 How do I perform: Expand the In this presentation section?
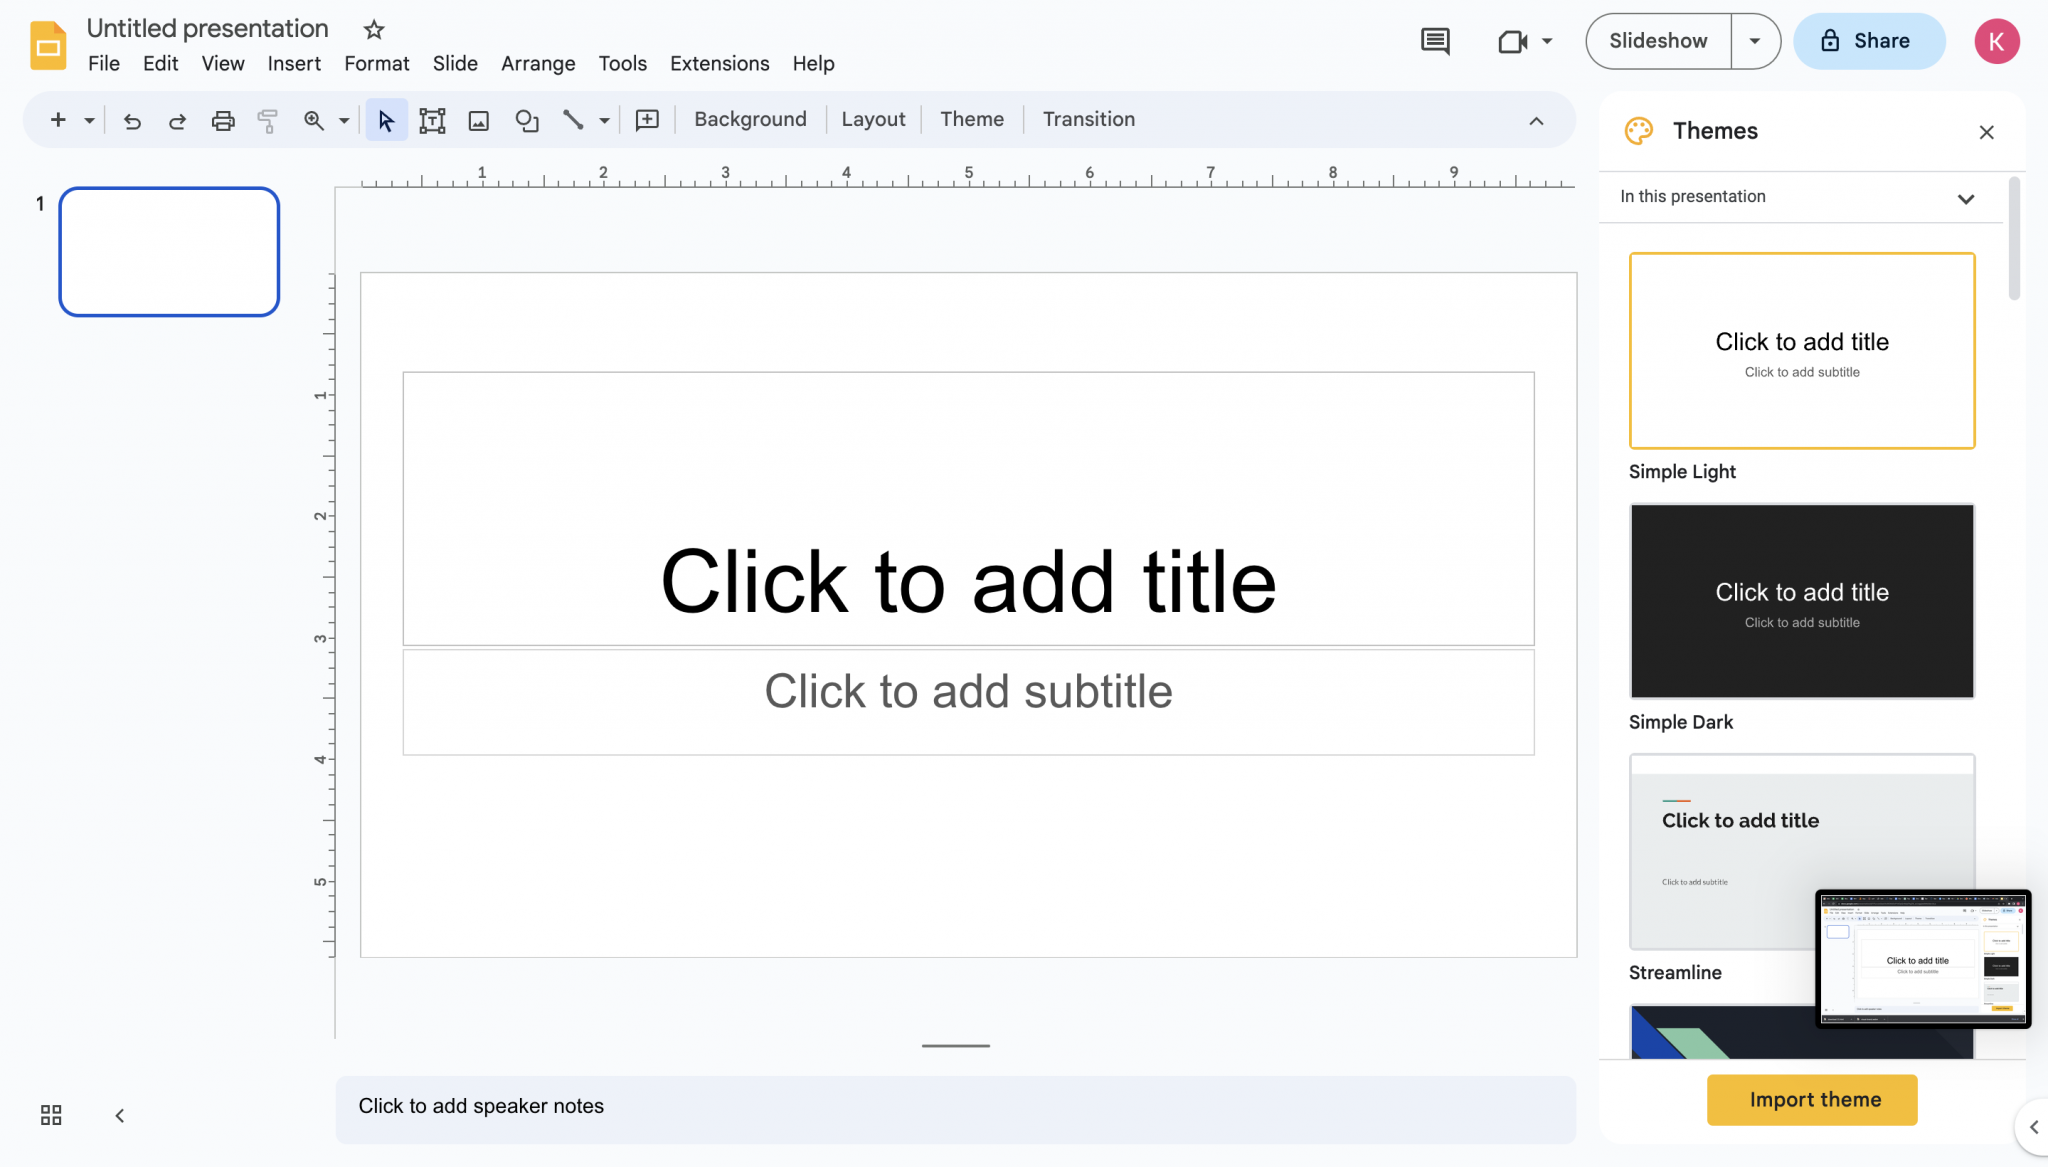point(1966,198)
